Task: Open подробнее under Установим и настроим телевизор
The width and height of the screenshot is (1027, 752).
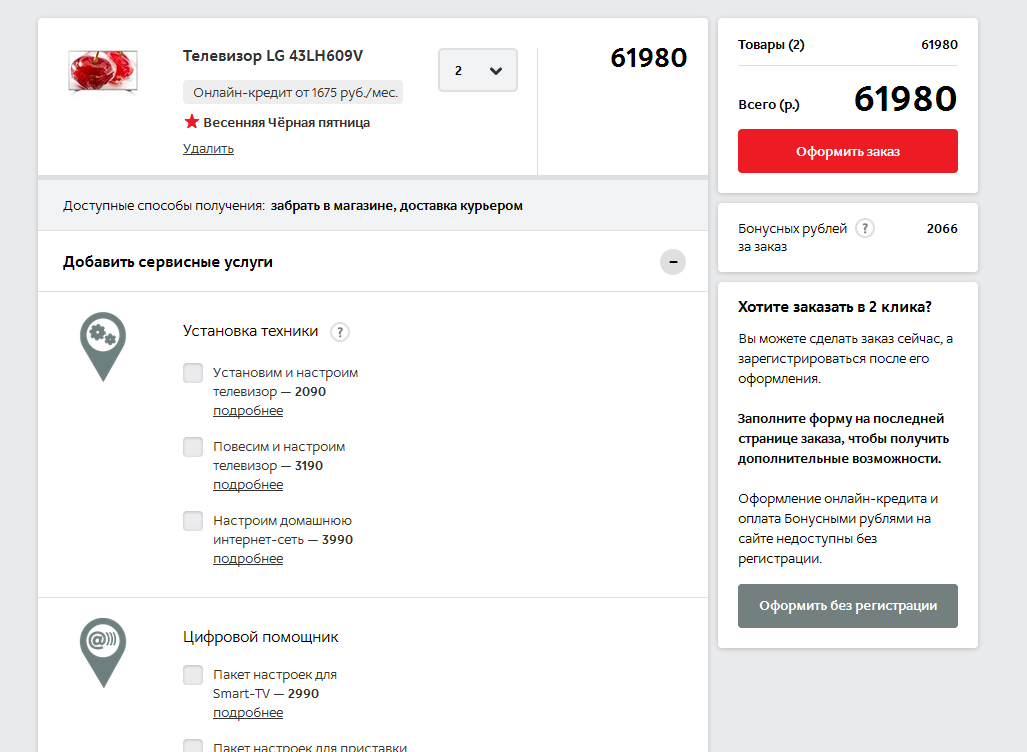Action: pos(248,411)
